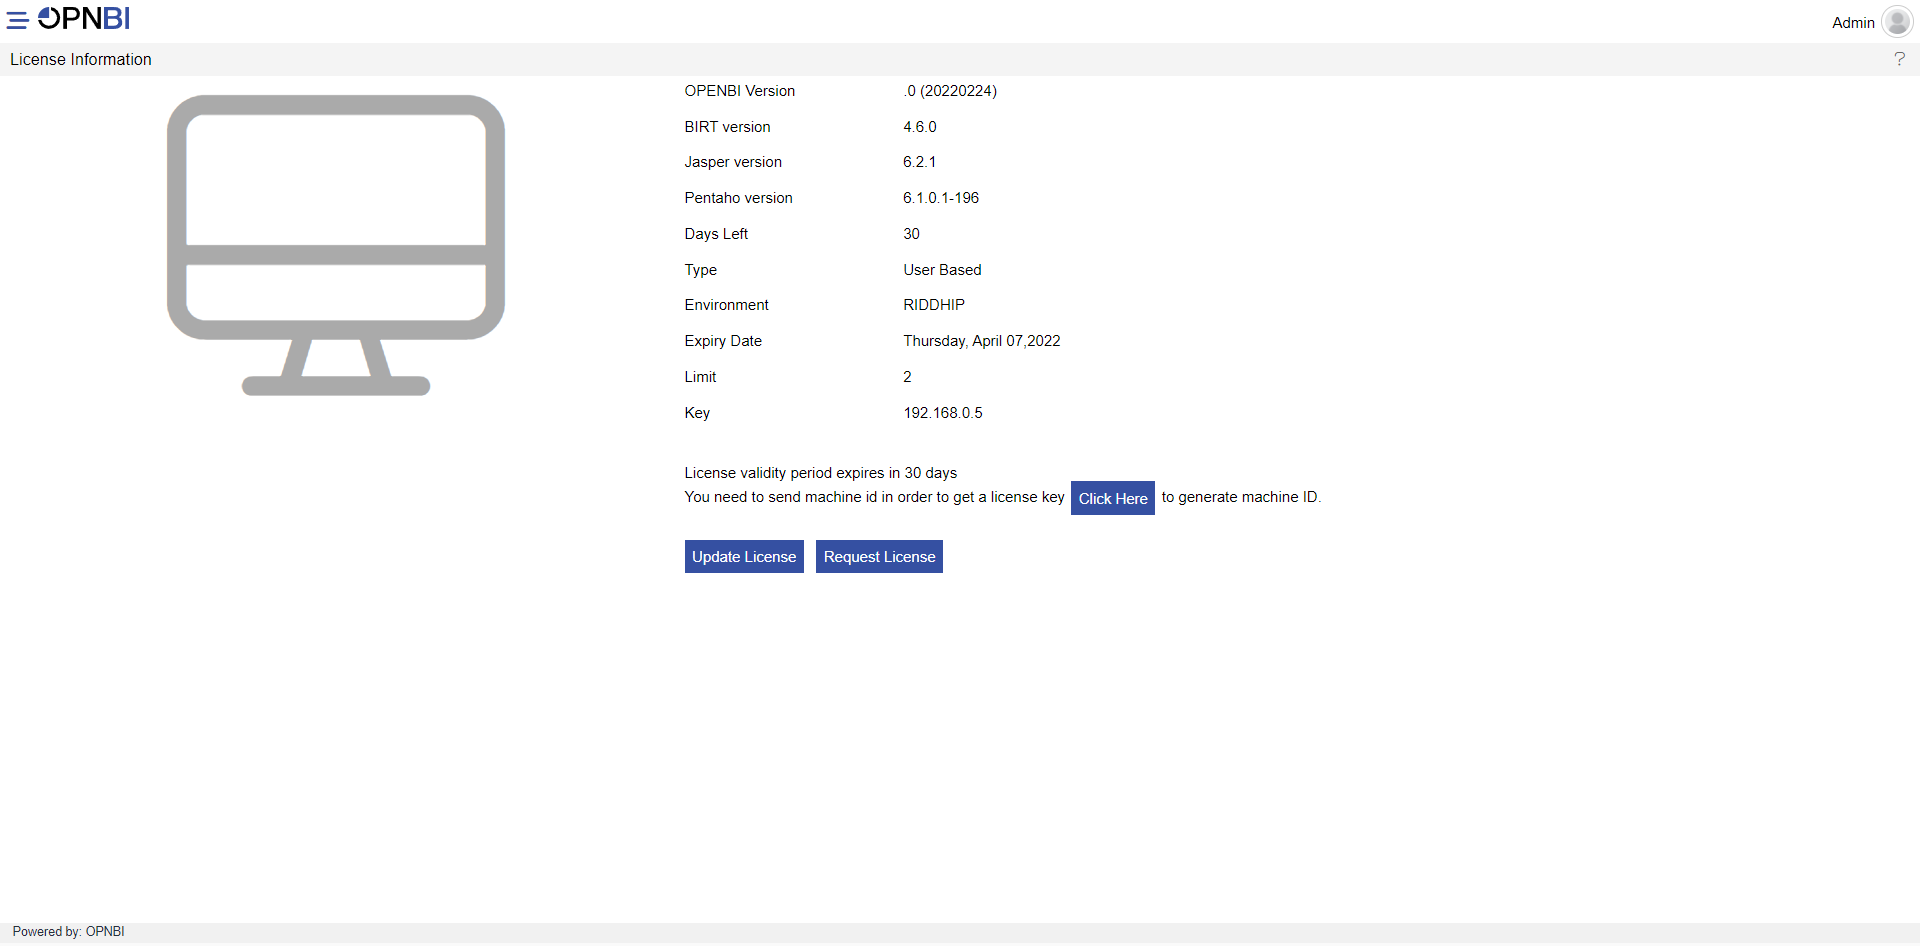Click the Limit label
This screenshot has height=946, width=1920.
[700, 377]
